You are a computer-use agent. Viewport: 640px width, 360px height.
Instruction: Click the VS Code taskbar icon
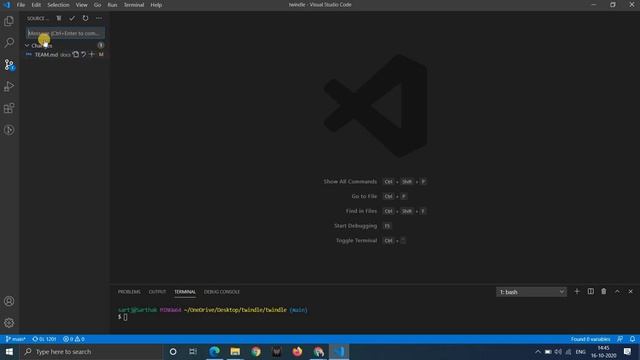pyautogui.click(x=339, y=351)
